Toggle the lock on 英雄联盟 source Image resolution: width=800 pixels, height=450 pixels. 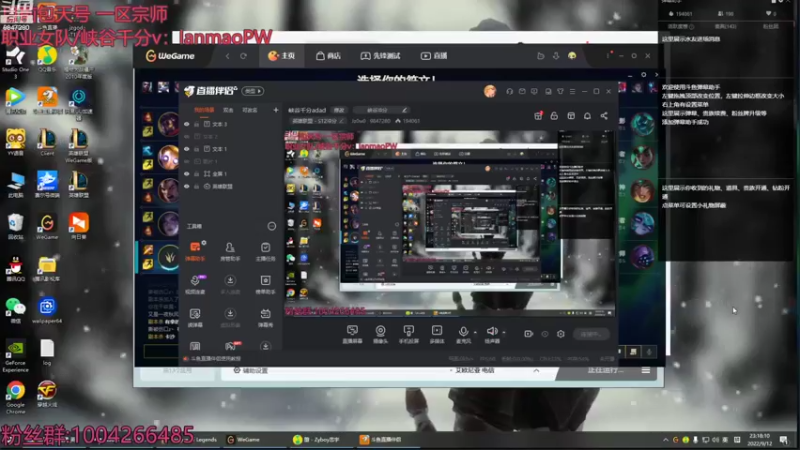tap(196, 186)
